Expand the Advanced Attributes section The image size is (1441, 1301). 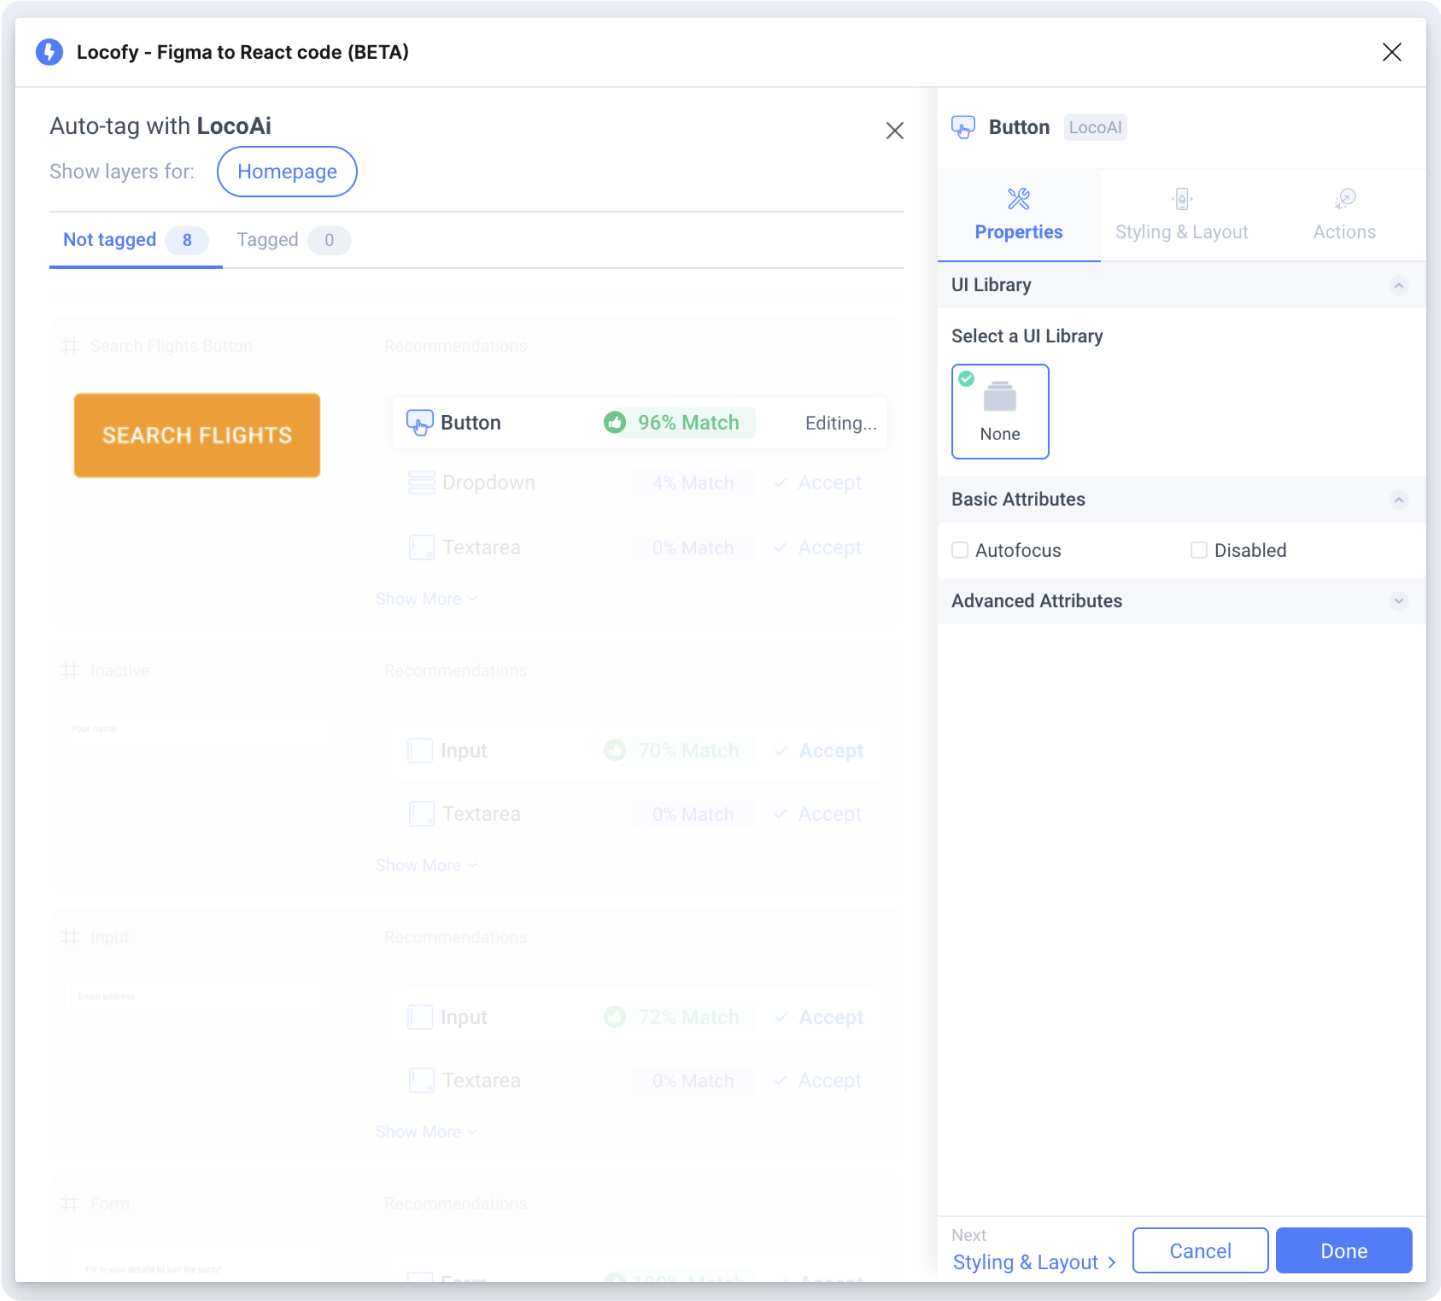click(x=1398, y=601)
